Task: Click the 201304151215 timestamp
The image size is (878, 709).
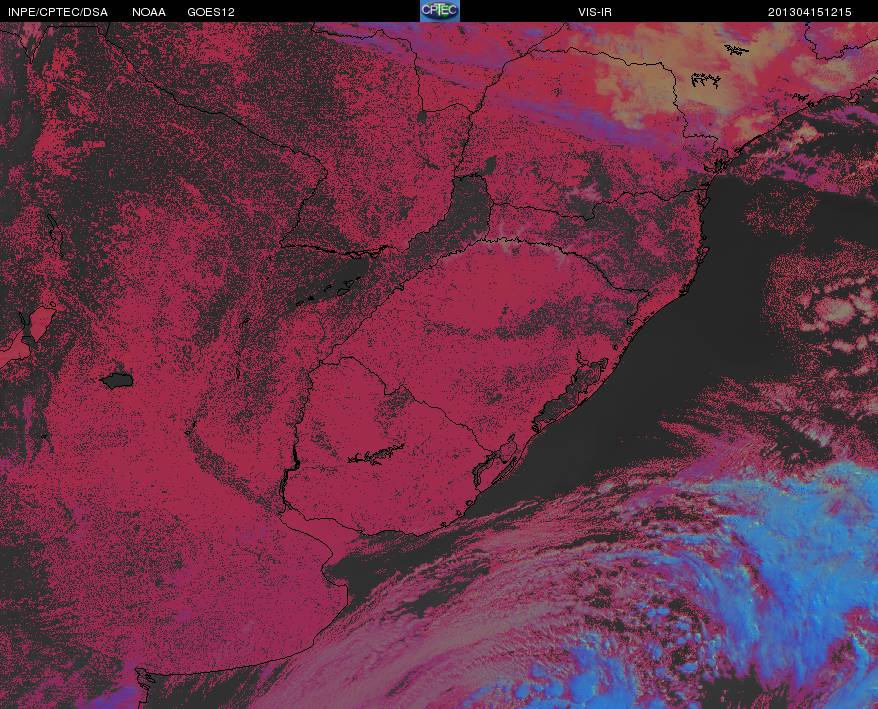Action: click(810, 12)
